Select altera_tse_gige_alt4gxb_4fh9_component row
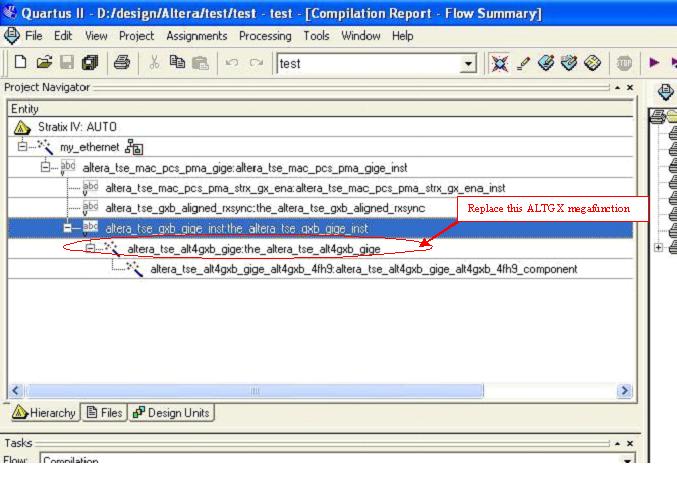The image size is (677, 499). (x=320, y=269)
